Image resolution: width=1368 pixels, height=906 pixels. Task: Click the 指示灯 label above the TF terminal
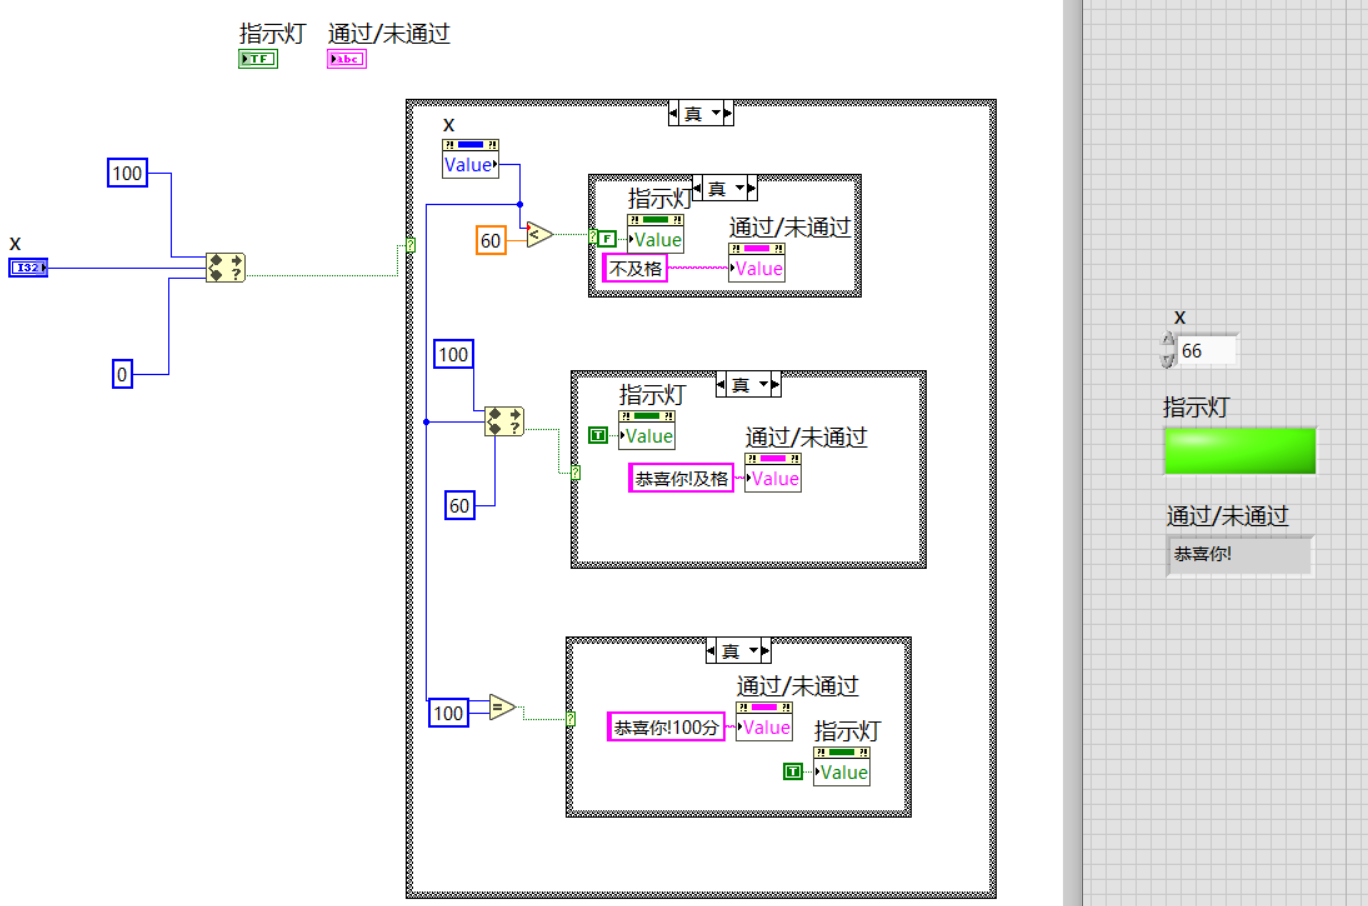[272, 33]
